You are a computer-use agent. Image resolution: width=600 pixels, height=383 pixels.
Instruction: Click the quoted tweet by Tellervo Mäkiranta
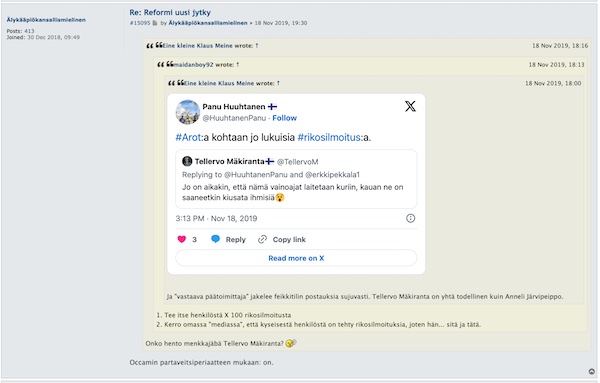(296, 179)
